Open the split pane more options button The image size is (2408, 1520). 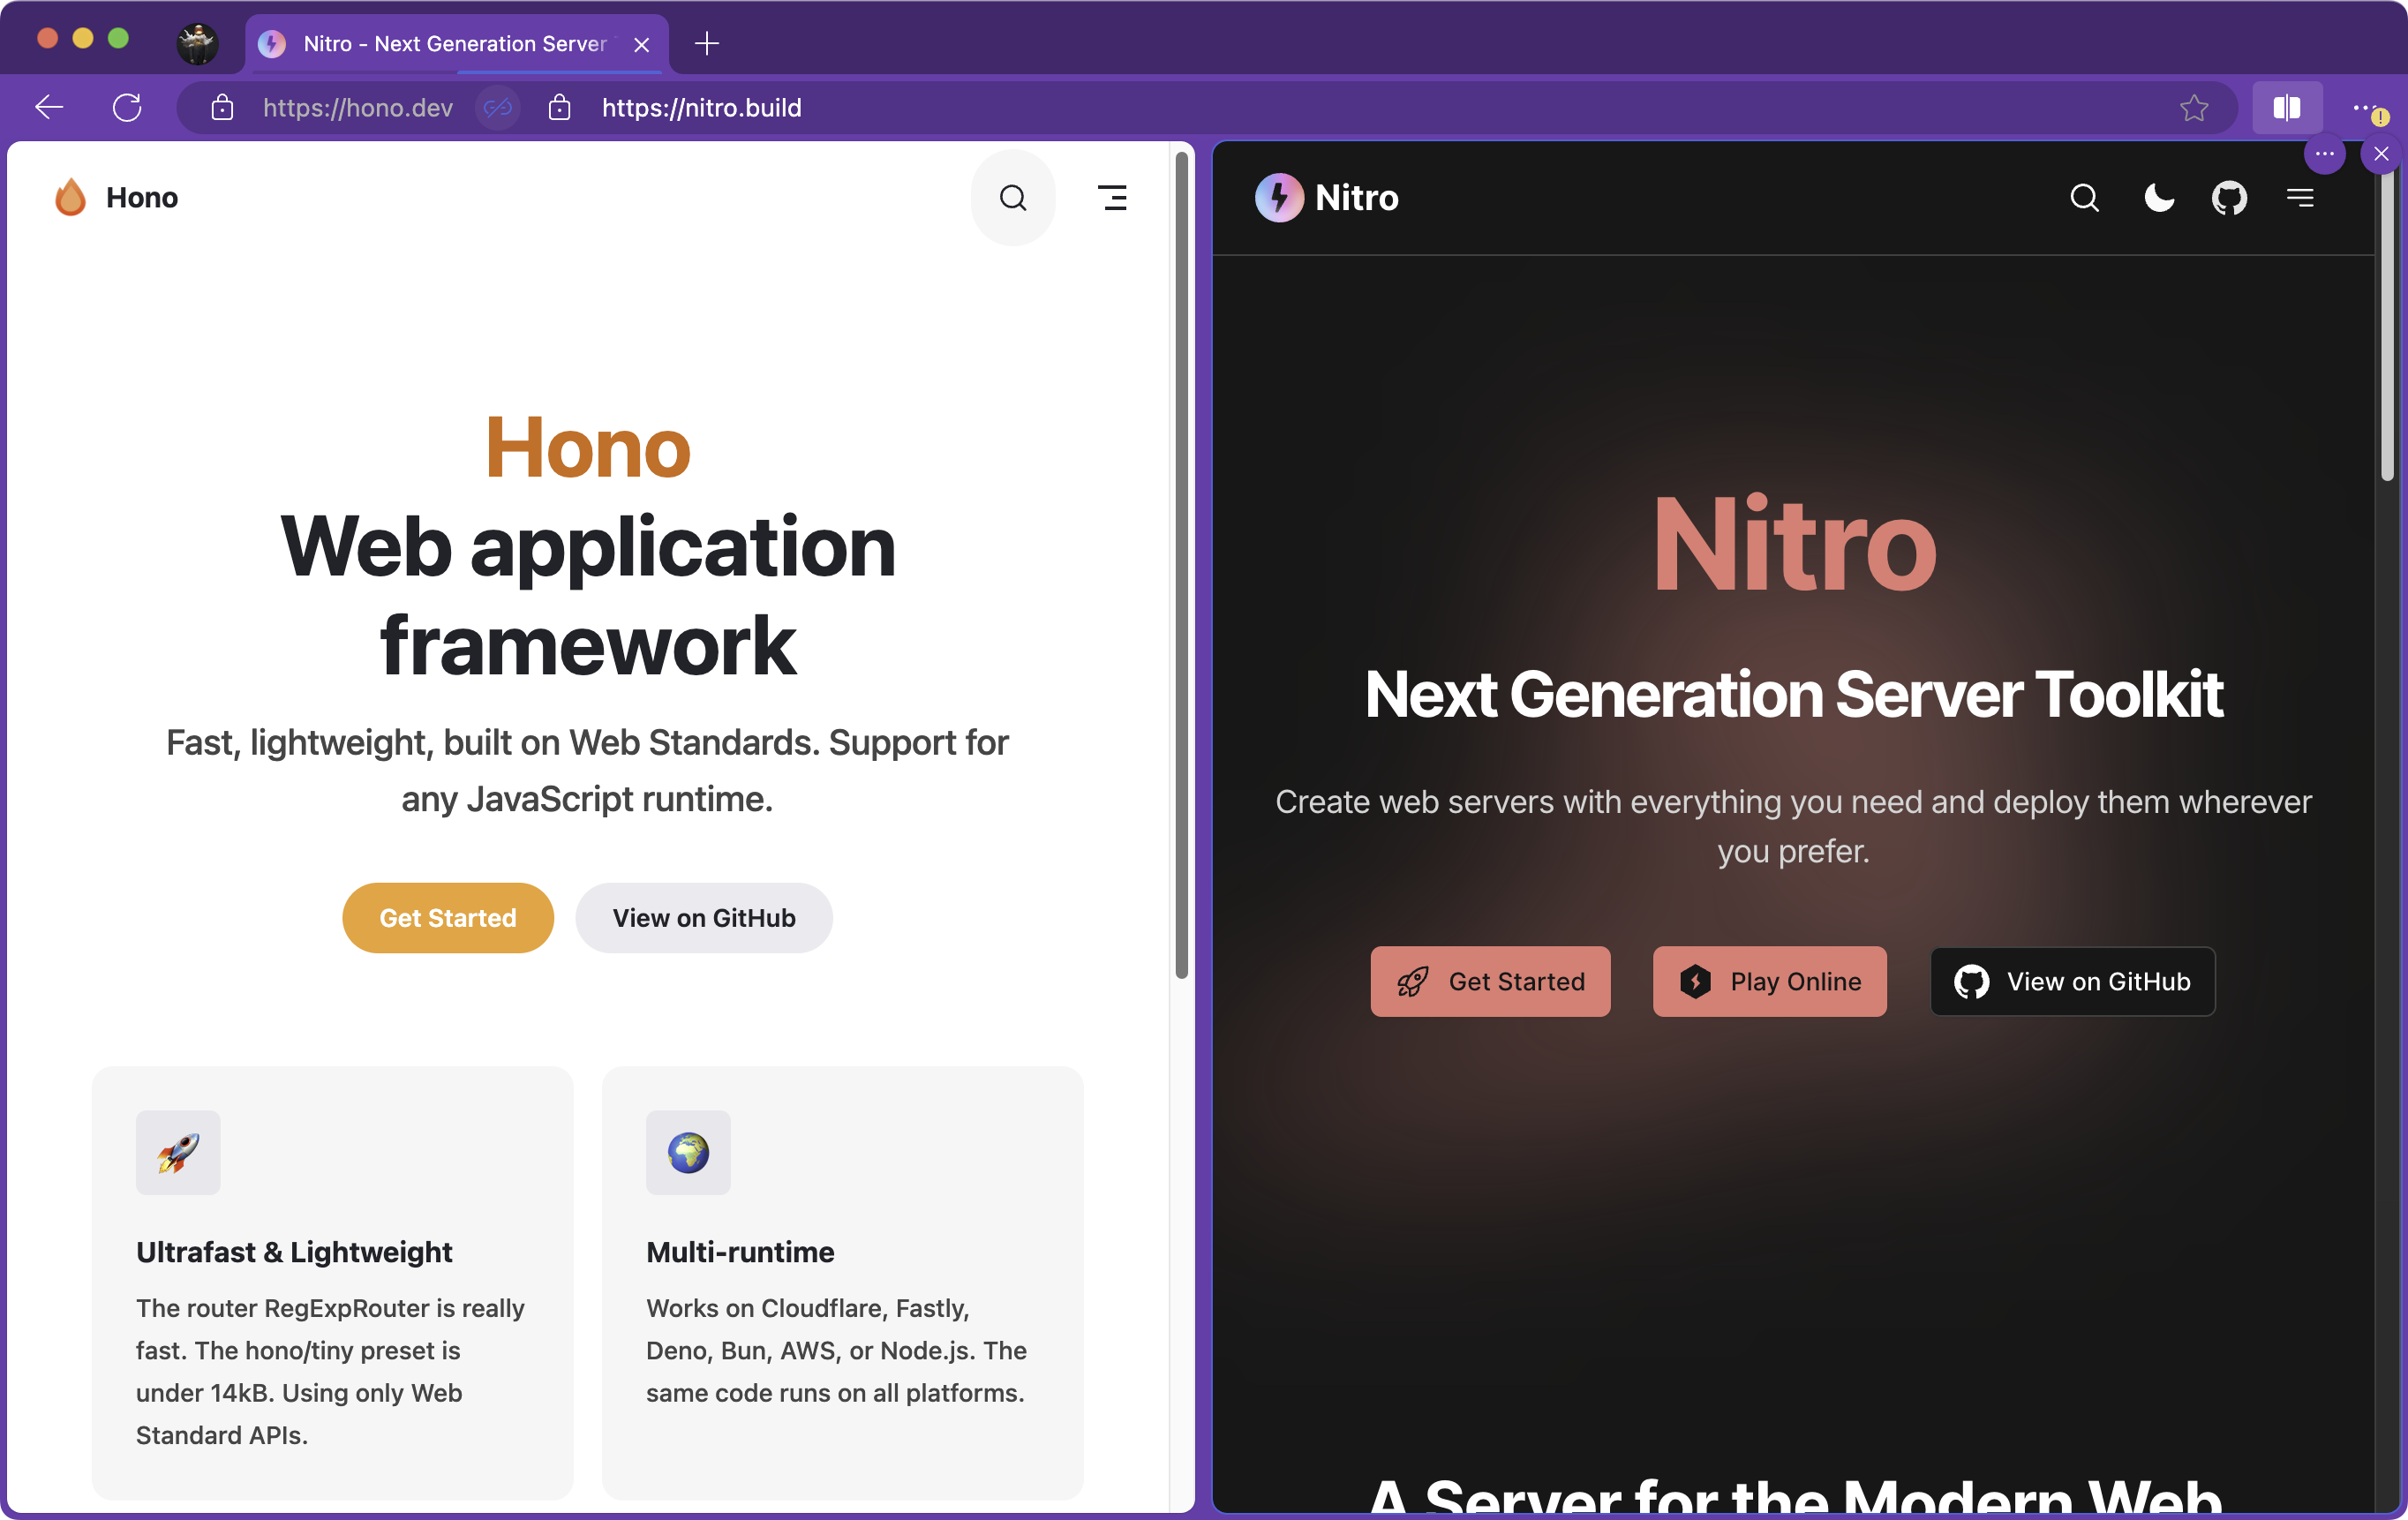click(2324, 154)
